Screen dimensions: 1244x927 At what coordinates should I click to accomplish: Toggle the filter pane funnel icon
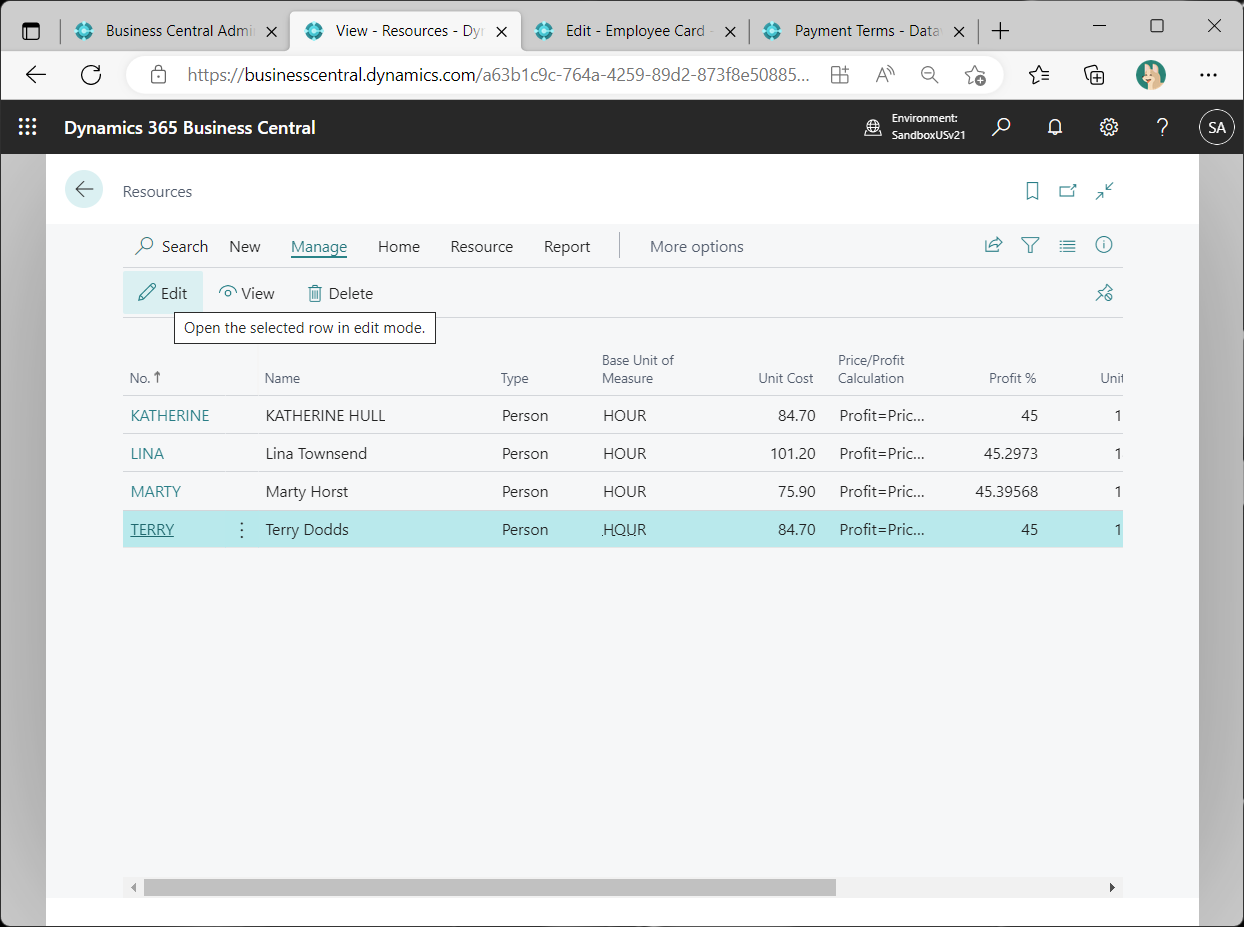click(1030, 245)
